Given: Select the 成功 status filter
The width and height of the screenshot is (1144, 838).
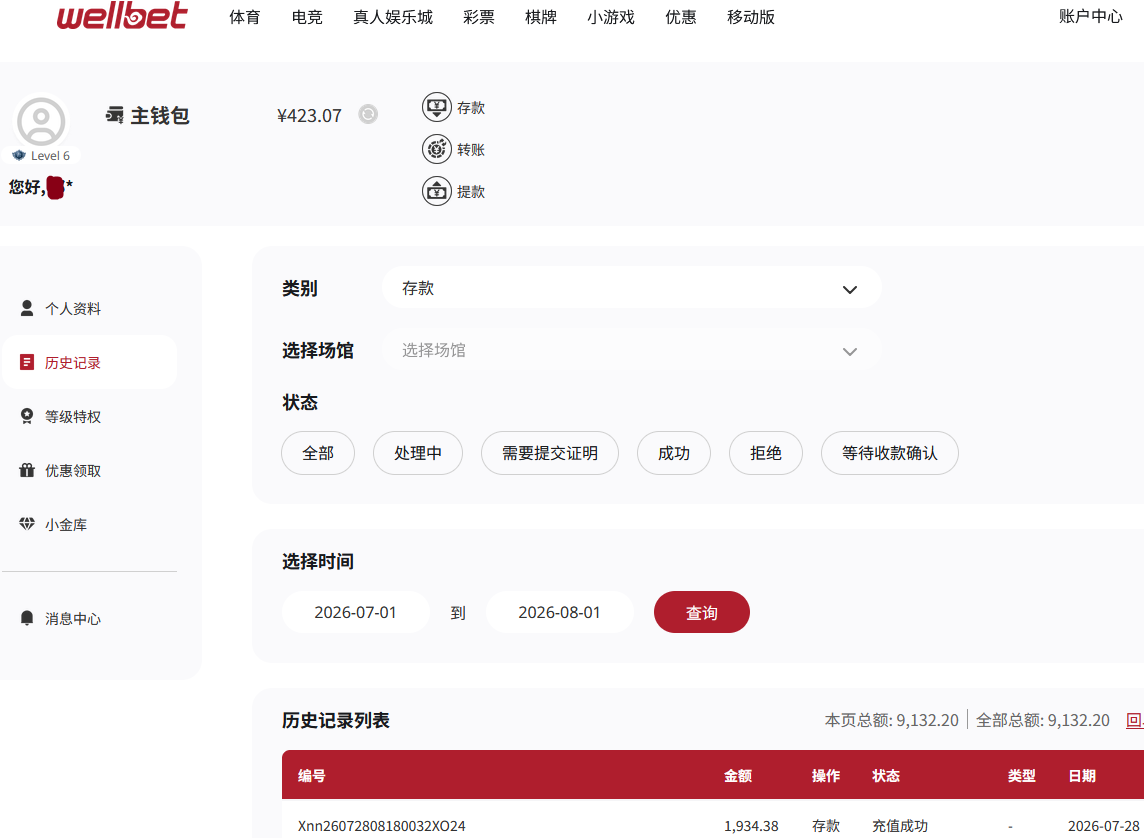Looking at the screenshot, I should [x=674, y=453].
